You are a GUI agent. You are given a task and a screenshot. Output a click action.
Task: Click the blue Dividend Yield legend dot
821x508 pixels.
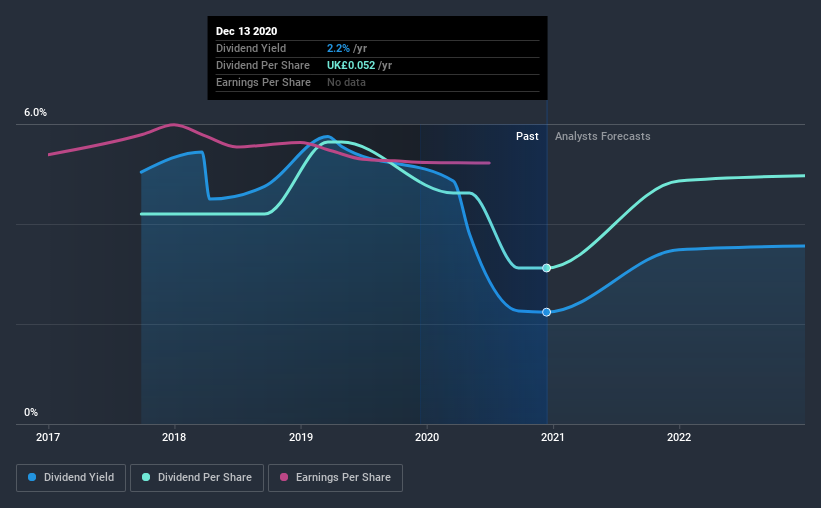pos(32,477)
